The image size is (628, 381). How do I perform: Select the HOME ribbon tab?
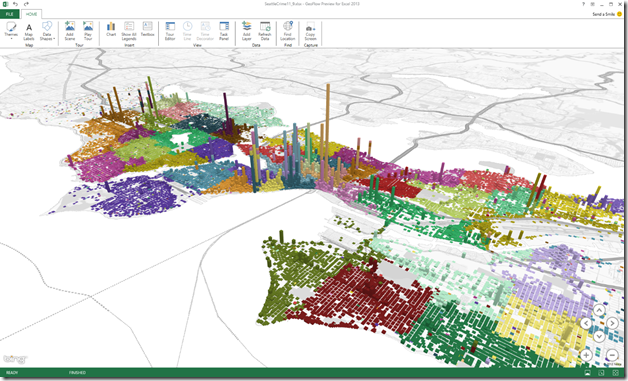31,14
